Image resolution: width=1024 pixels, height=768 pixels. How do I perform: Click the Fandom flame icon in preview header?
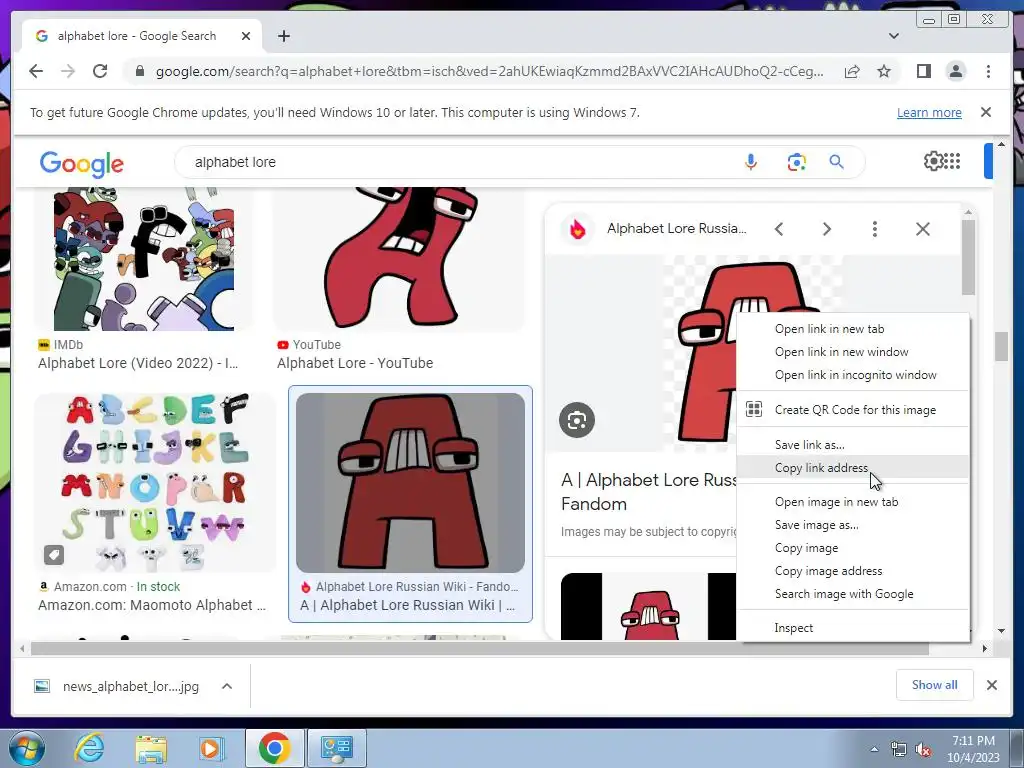coord(577,229)
